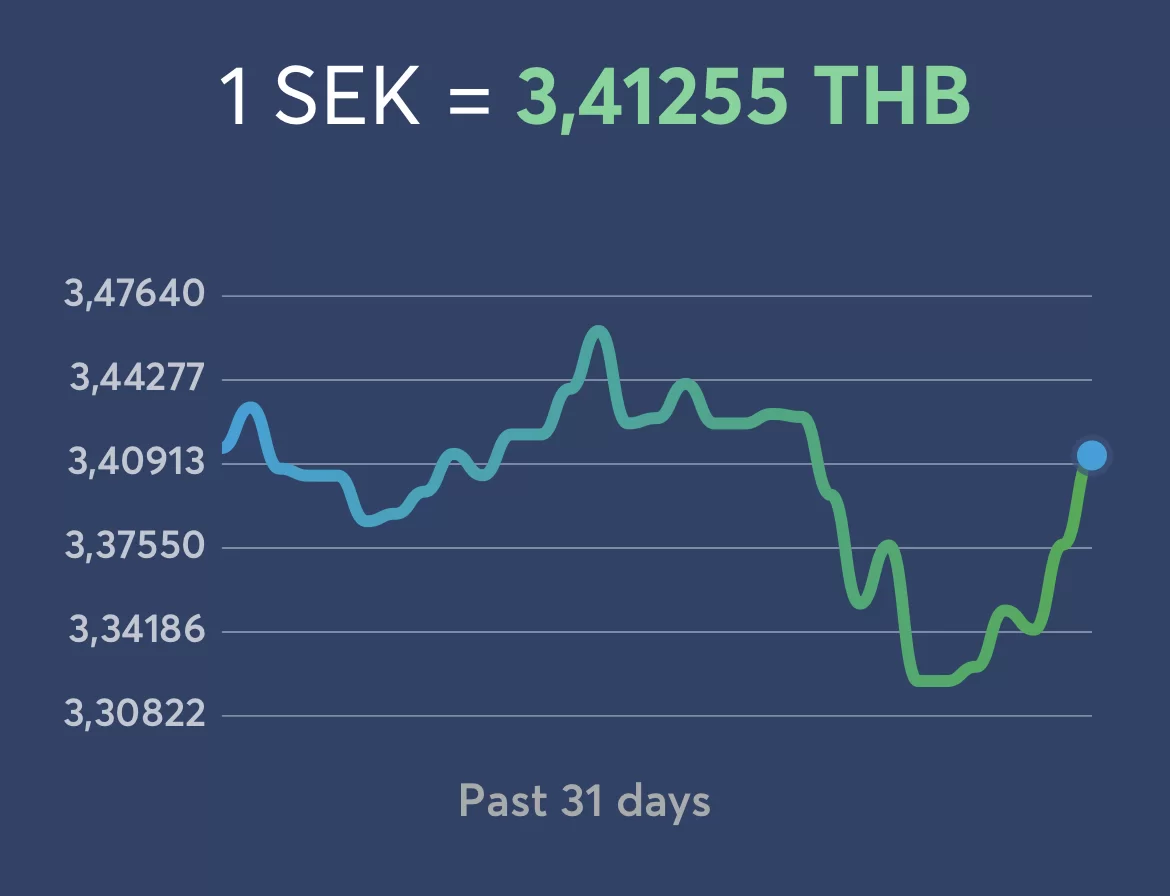Click the SEK currency code in header
This screenshot has height=896, width=1170.
click(x=347, y=98)
